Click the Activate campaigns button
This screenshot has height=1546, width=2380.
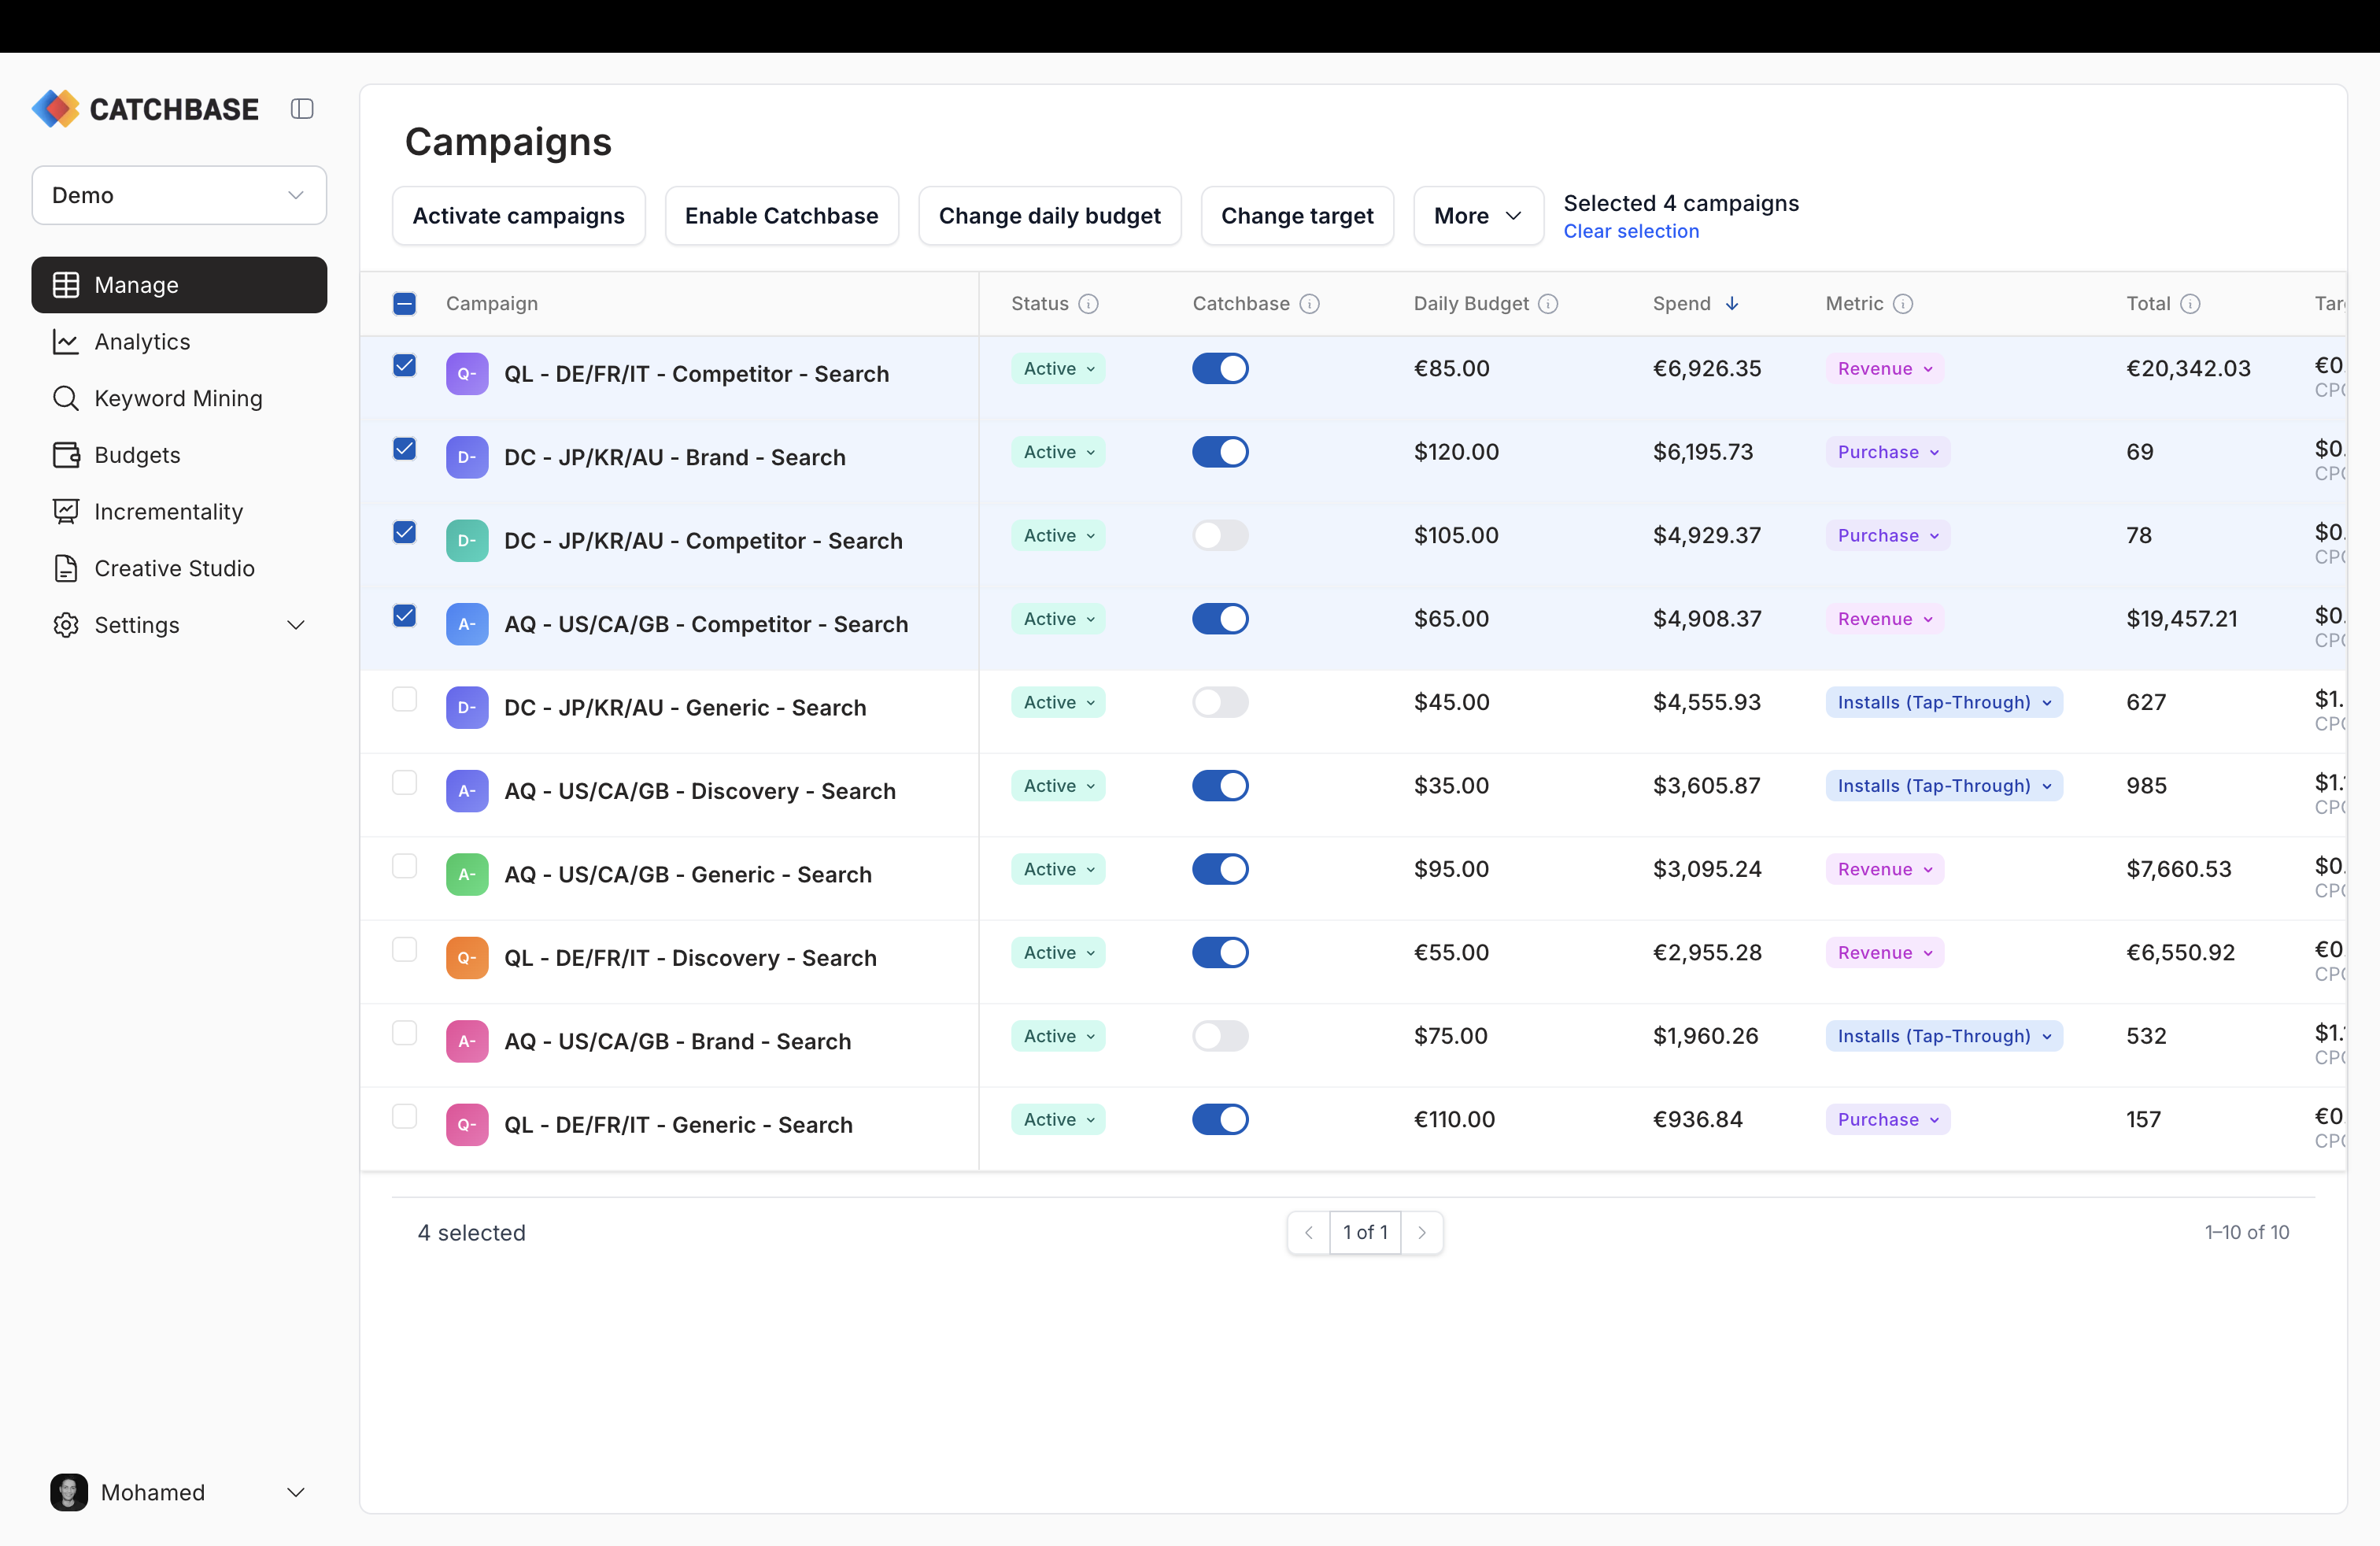[x=518, y=215]
